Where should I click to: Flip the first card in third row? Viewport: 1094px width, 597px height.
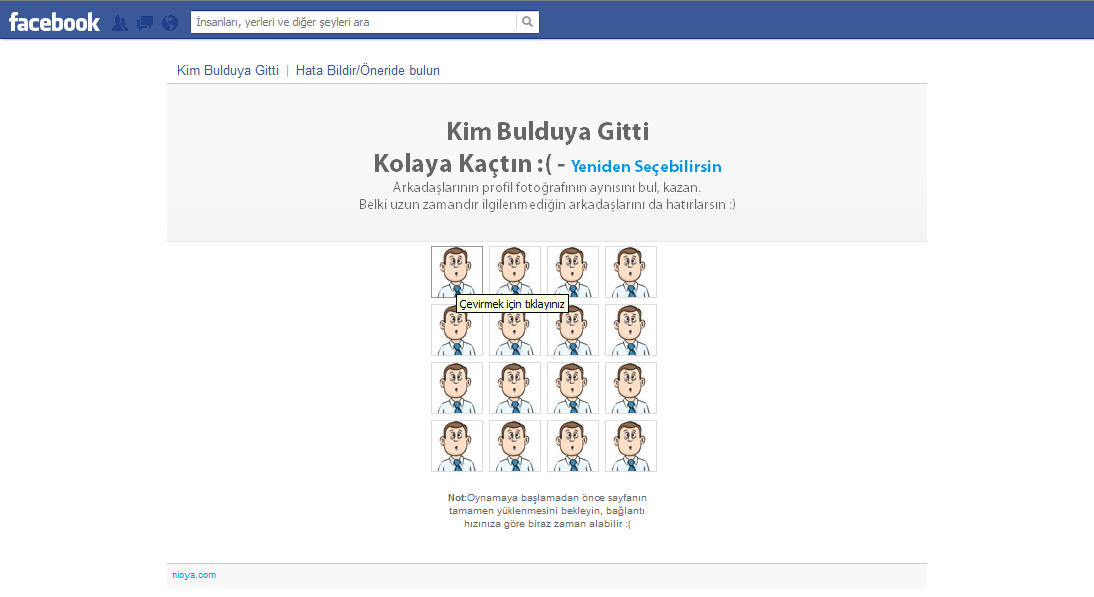click(457, 388)
